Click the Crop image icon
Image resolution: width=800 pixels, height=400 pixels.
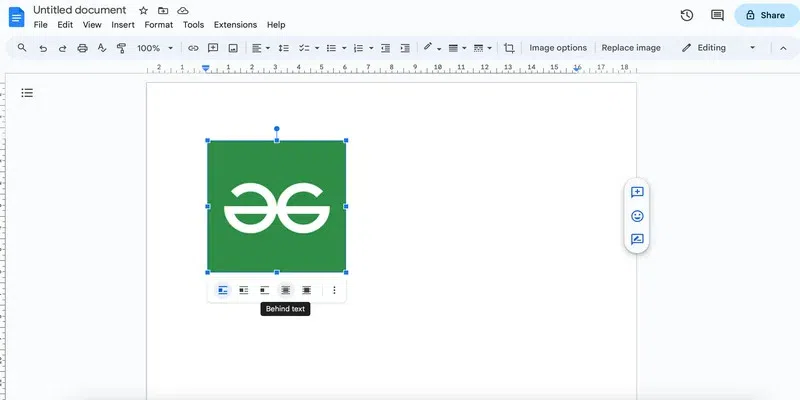click(509, 48)
